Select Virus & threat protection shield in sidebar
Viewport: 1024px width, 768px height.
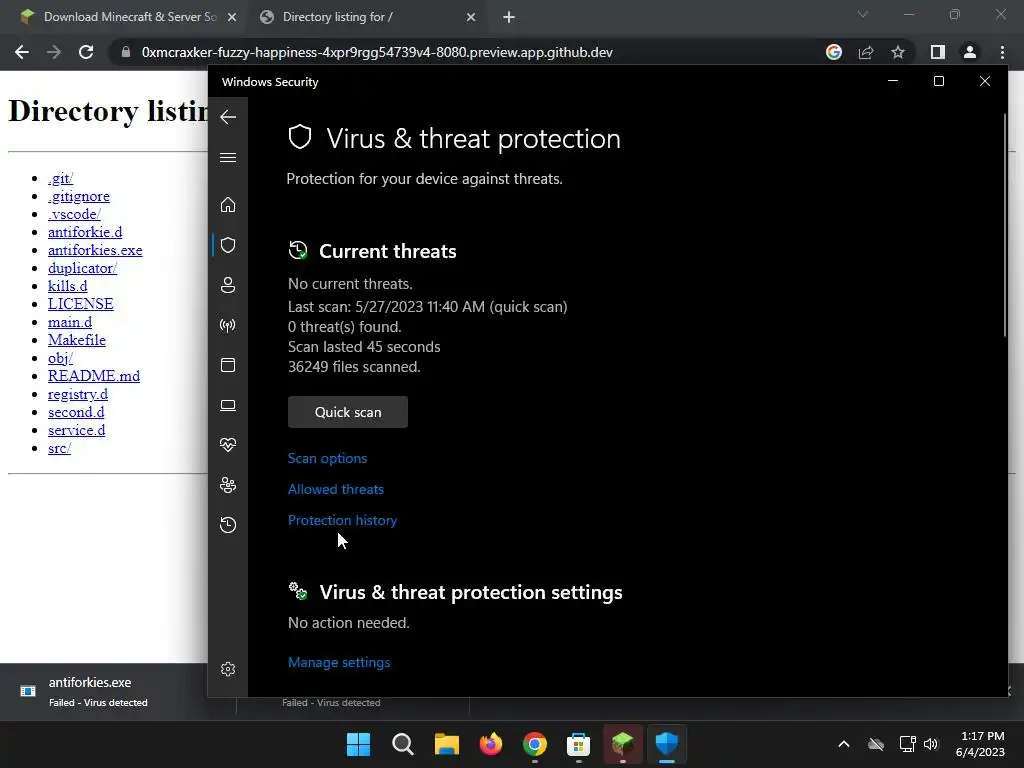click(228, 245)
